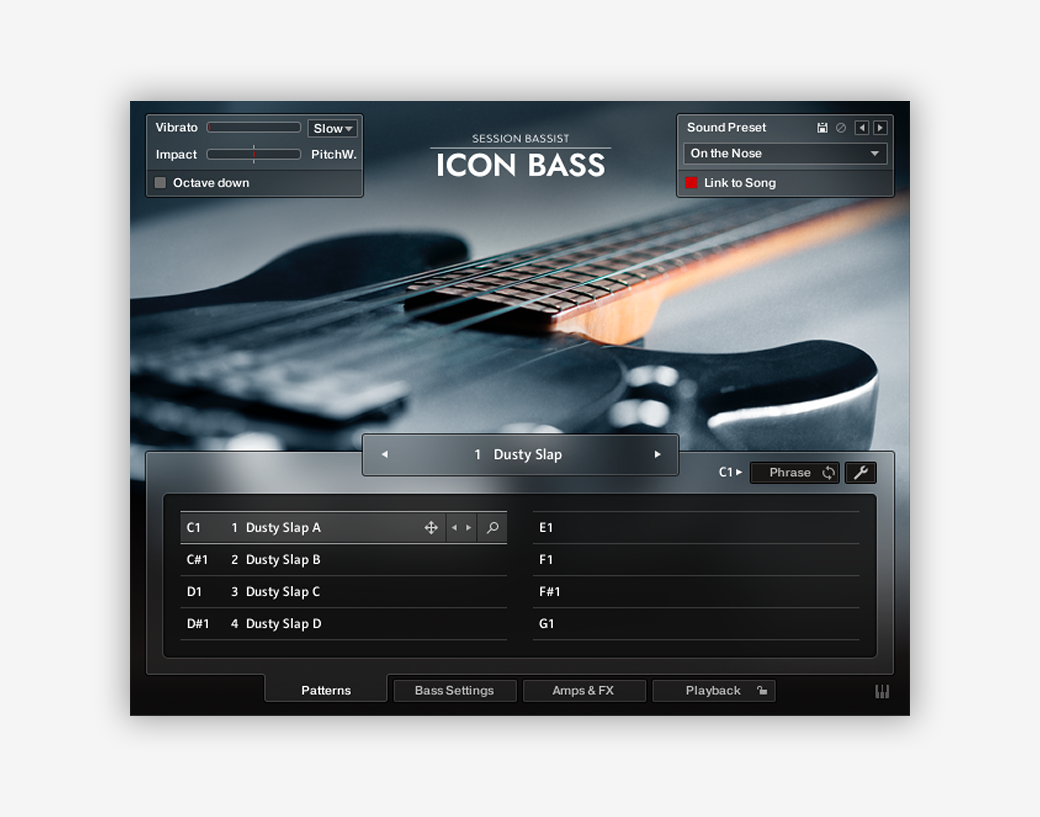Switch to Amps & FX tab

(584, 690)
